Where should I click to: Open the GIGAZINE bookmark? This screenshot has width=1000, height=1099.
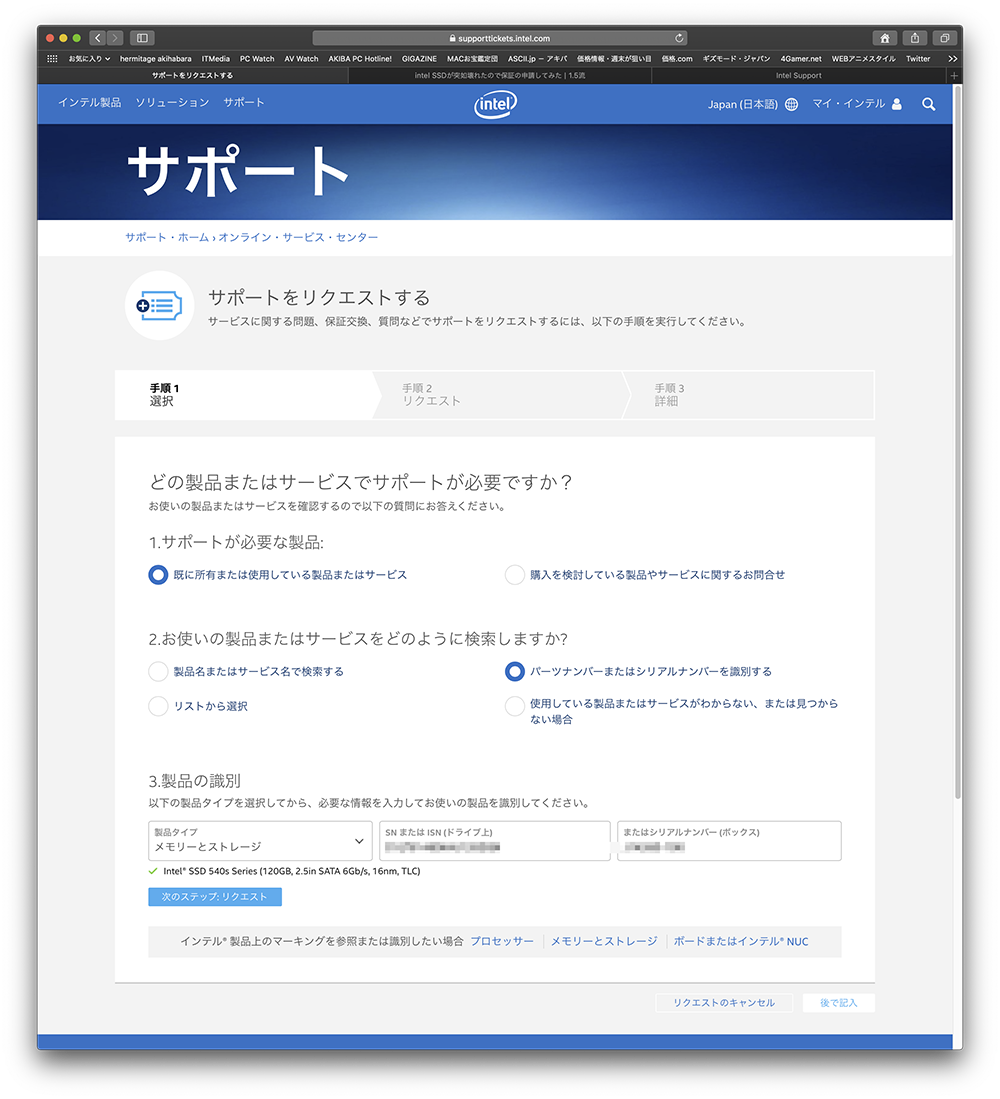tap(419, 59)
